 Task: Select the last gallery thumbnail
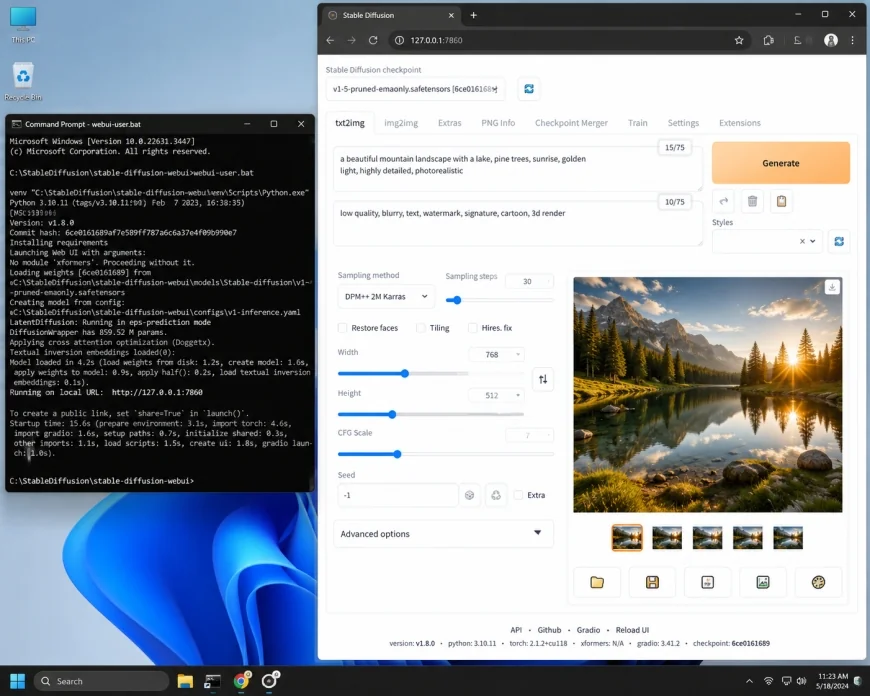788,538
